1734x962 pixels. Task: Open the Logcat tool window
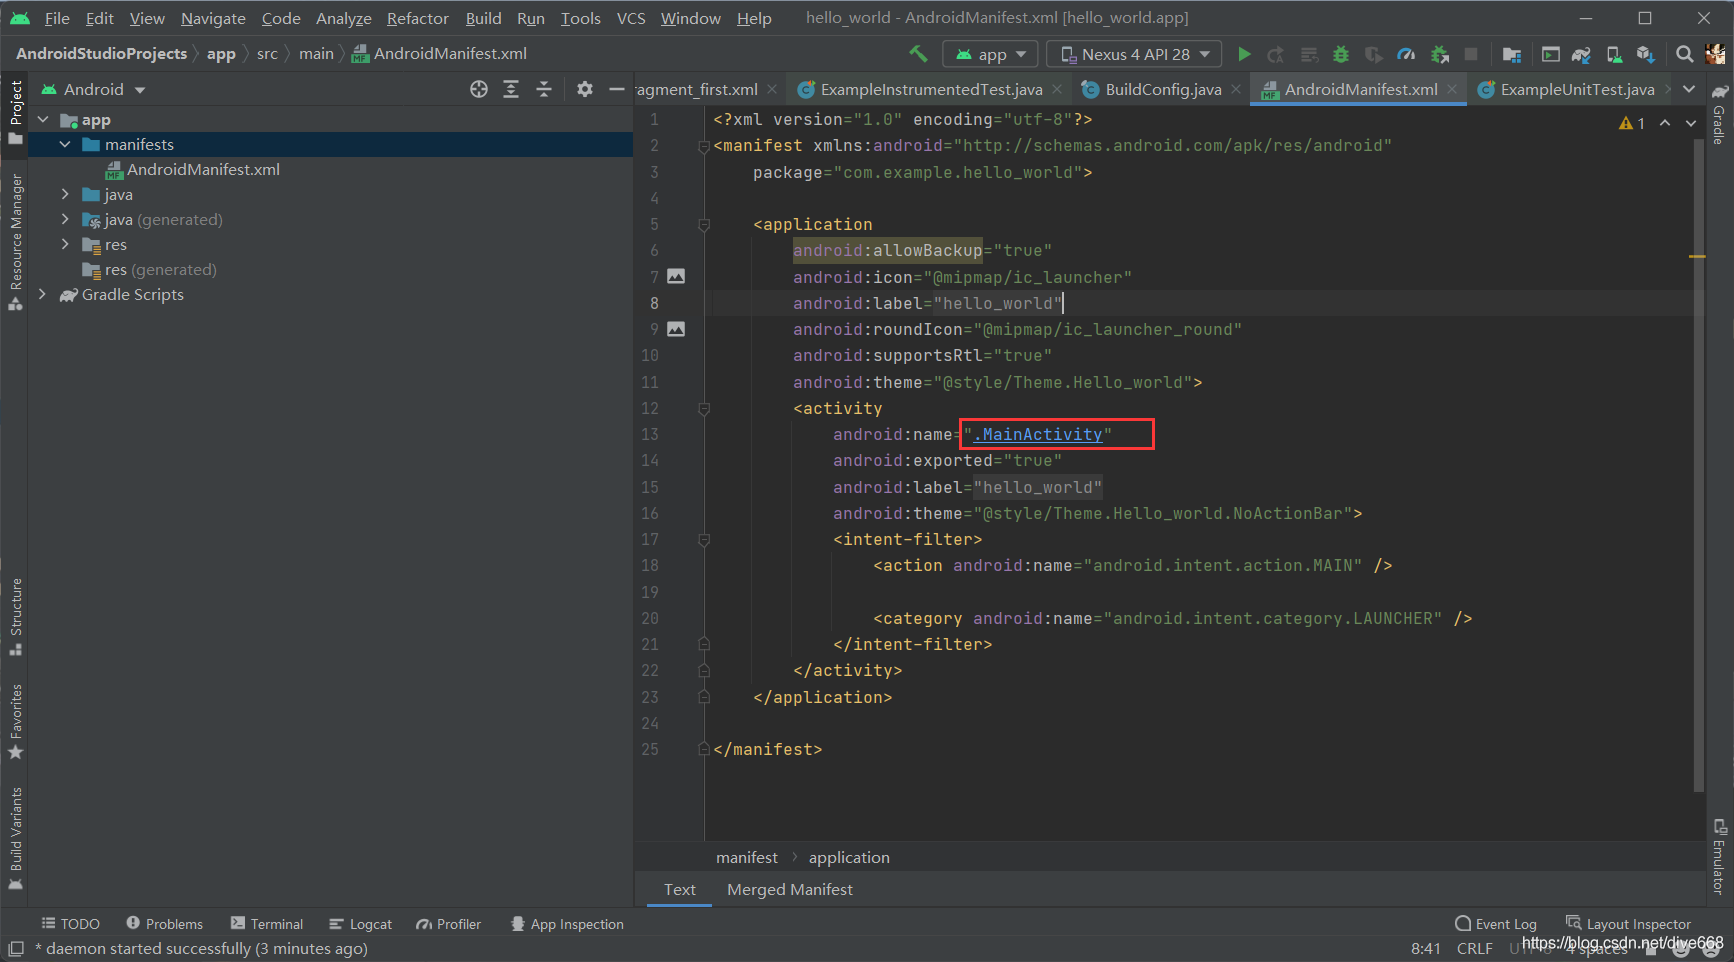click(360, 924)
